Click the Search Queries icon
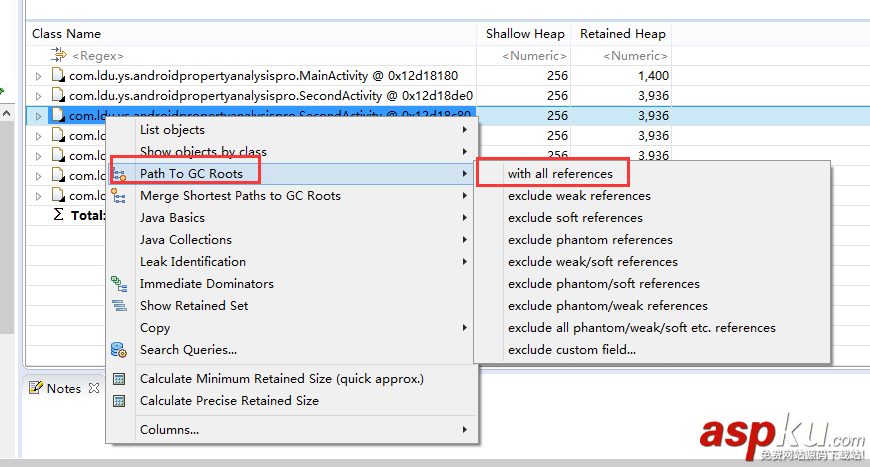This screenshot has width=870, height=467. point(120,350)
